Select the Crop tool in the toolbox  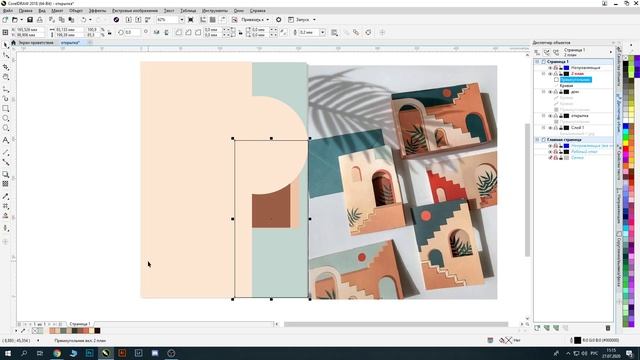pos(6,67)
